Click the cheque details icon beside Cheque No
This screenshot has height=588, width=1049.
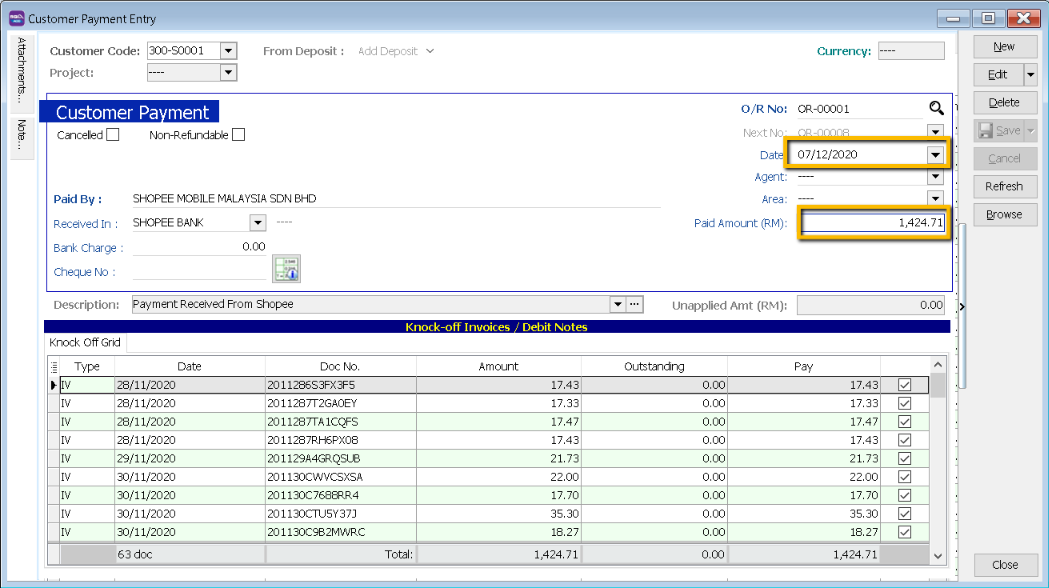pyautogui.click(x=287, y=268)
